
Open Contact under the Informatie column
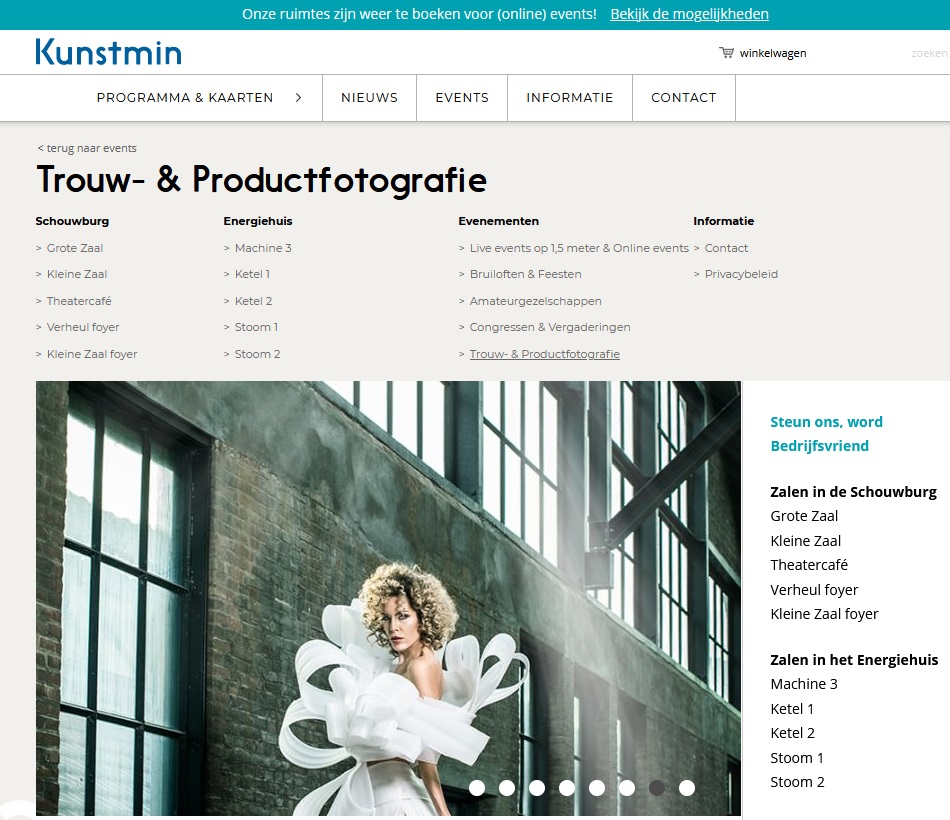pos(726,248)
